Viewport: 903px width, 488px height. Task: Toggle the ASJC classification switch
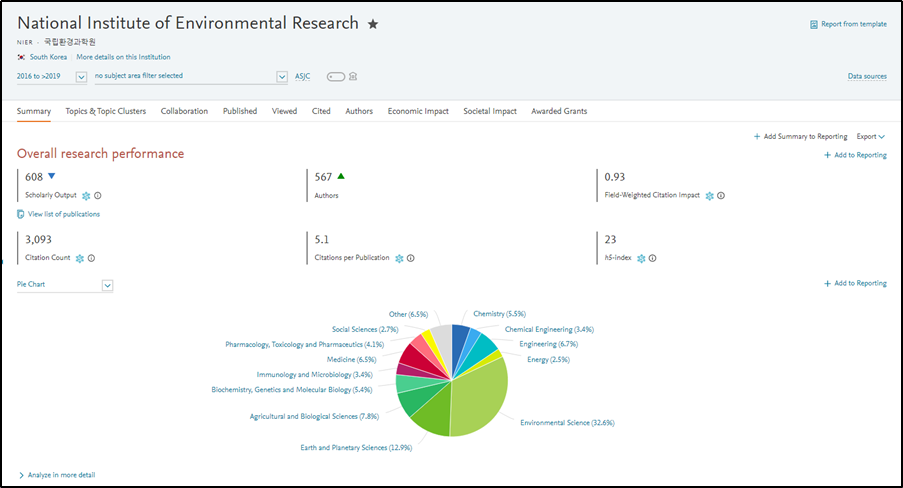point(336,77)
